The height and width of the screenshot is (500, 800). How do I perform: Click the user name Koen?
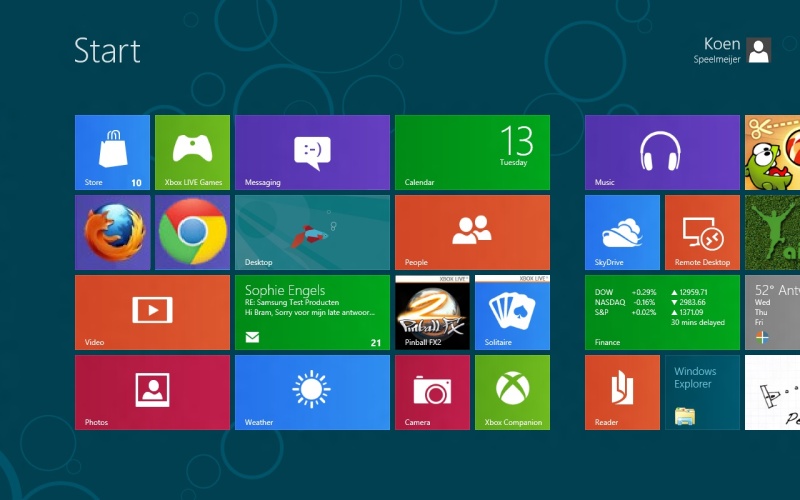click(722, 44)
